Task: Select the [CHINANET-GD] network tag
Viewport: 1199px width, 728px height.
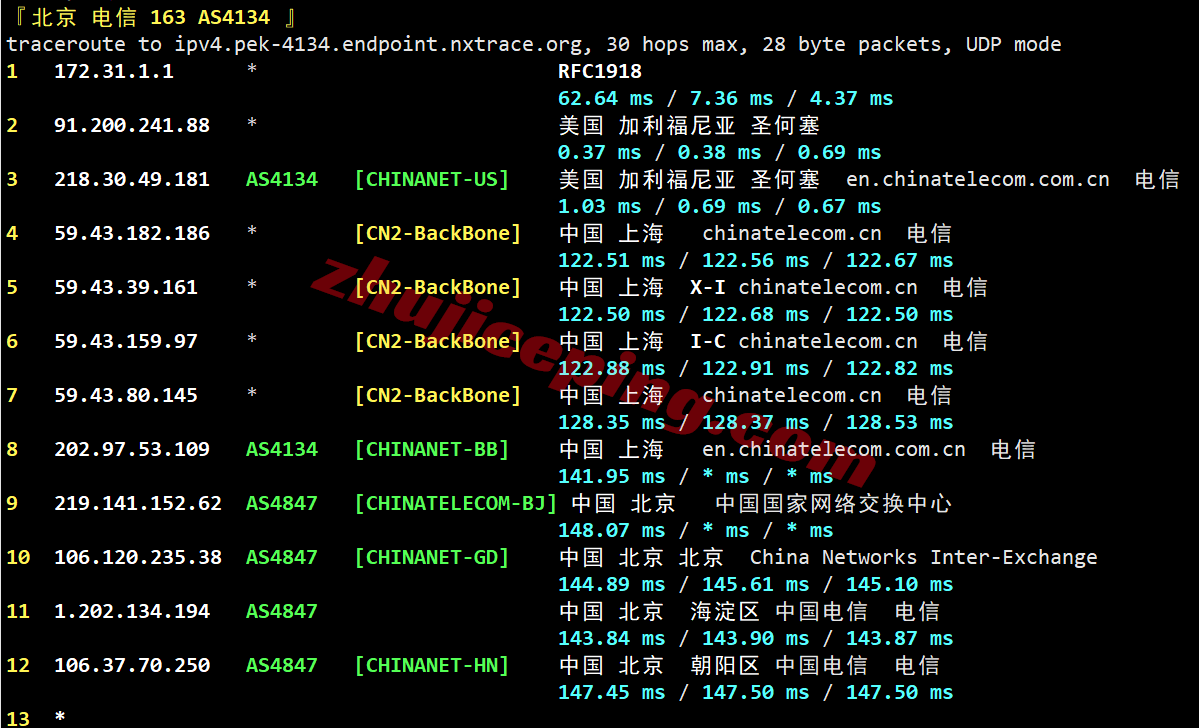Action: tap(432, 557)
